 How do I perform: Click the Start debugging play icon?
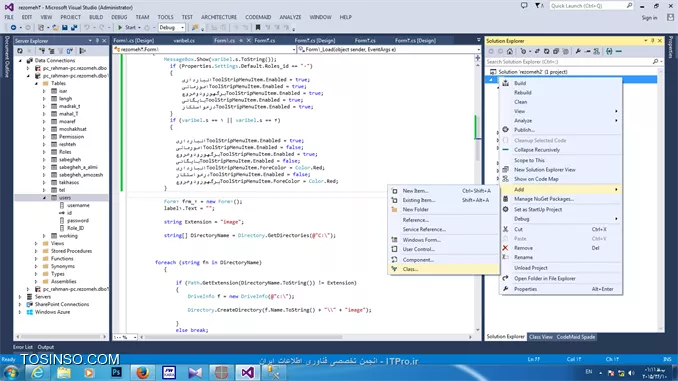120,28
